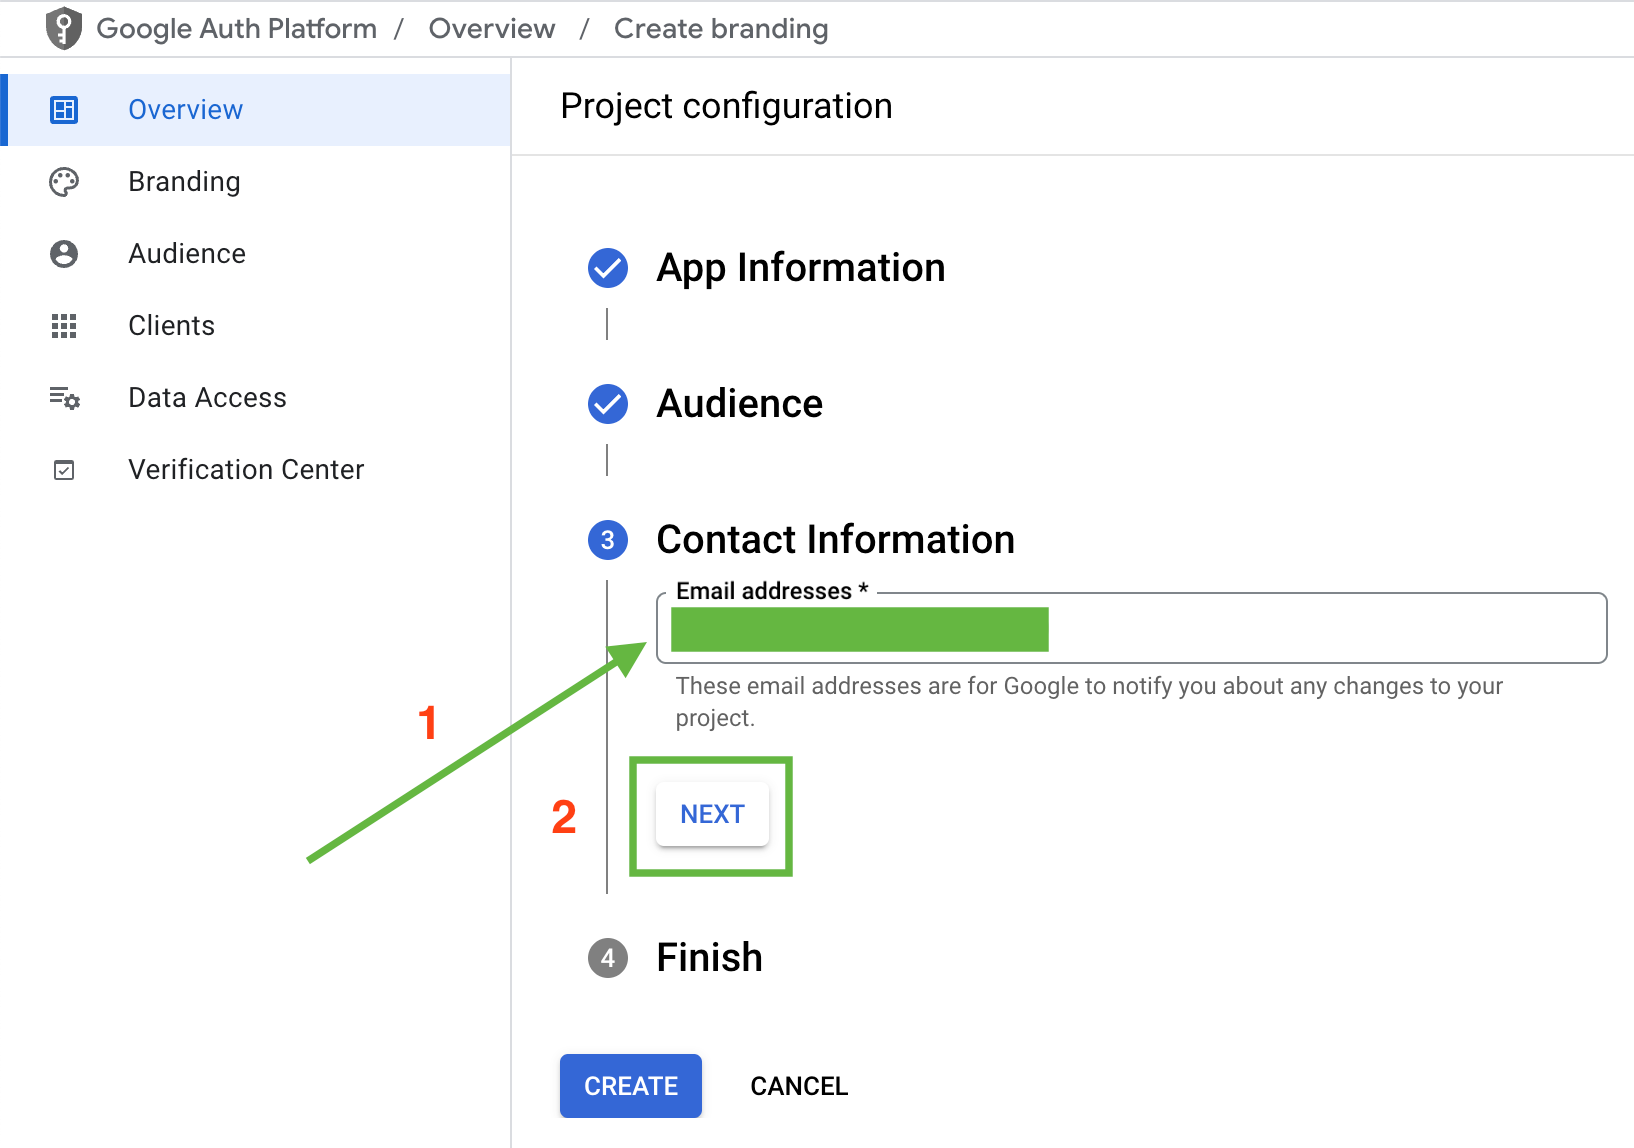This screenshot has height=1148, width=1634.
Task: Click the Data Access settings-list icon
Action: point(65,398)
